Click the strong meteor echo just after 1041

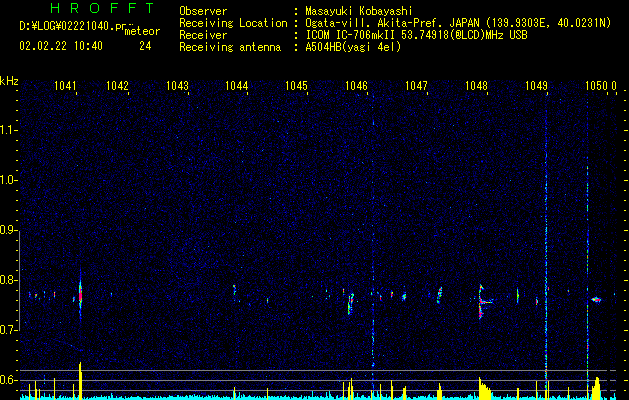pos(80,295)
